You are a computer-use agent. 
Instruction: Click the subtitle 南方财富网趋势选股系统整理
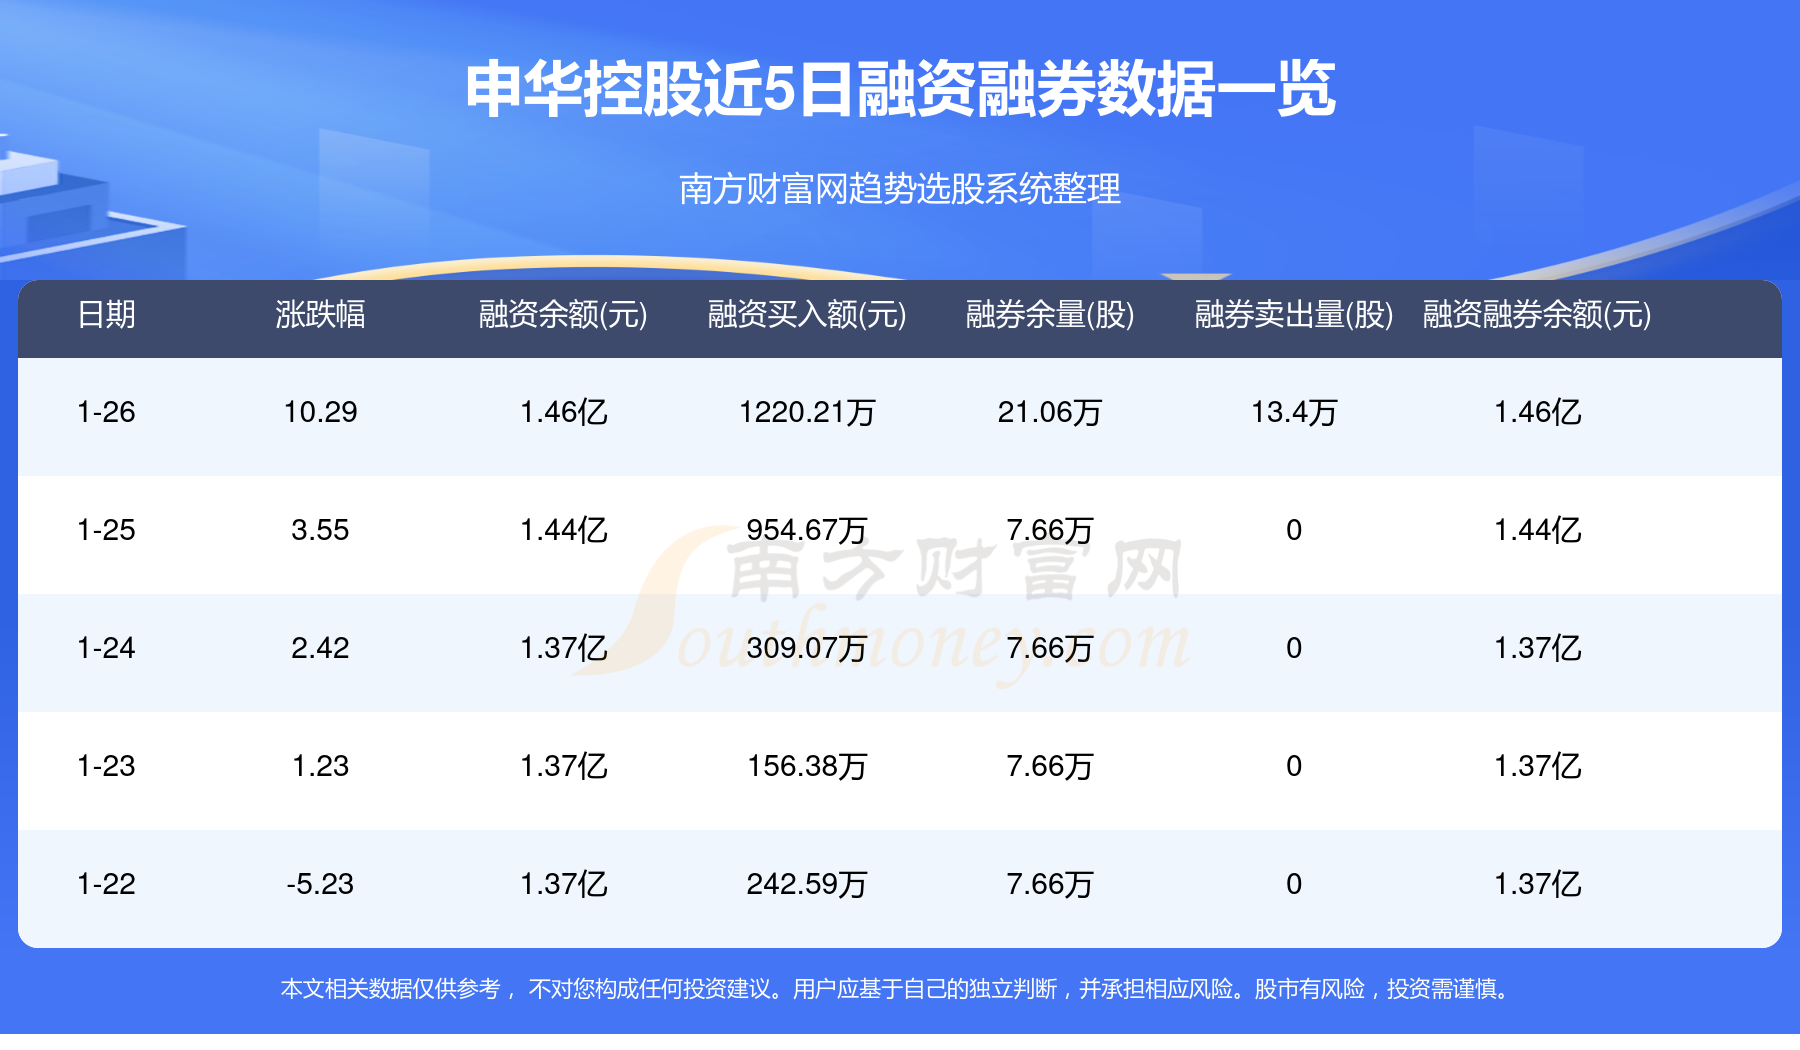coord(900,188)
